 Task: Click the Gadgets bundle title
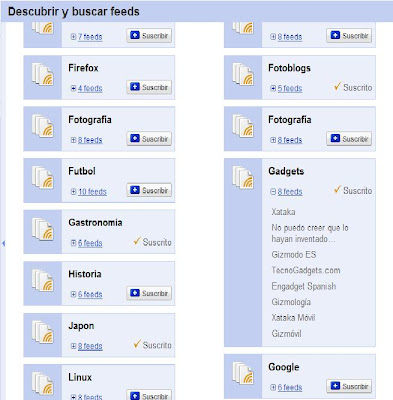[x=286, y=171]
